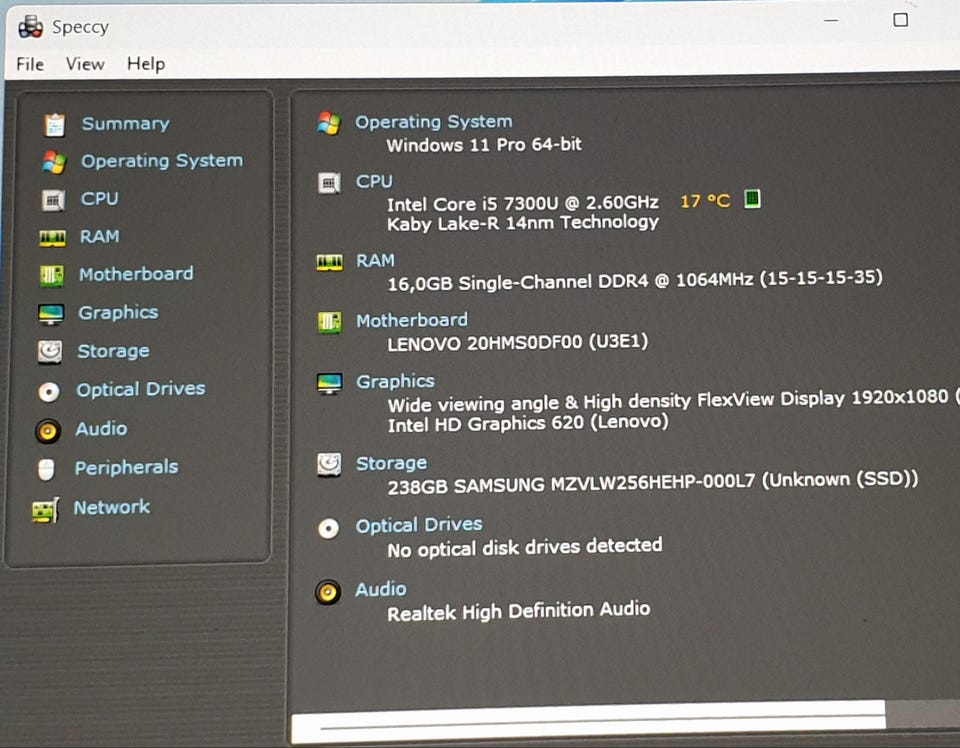Click the Graphics monitor icon in summary pane
The image size is (960, 748).
330,384
